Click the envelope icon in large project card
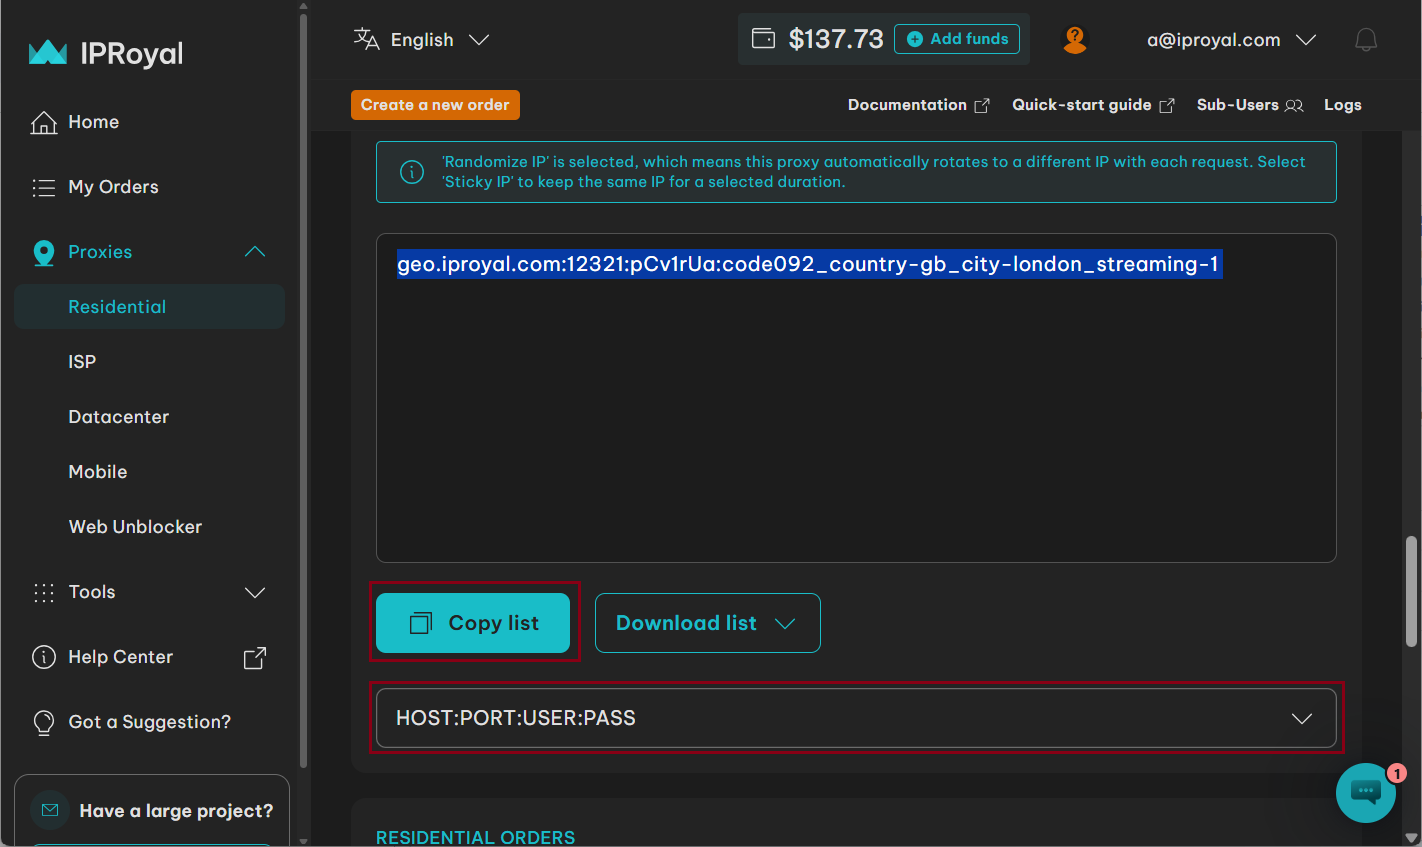1422x847 pixels. click(50, 810)
